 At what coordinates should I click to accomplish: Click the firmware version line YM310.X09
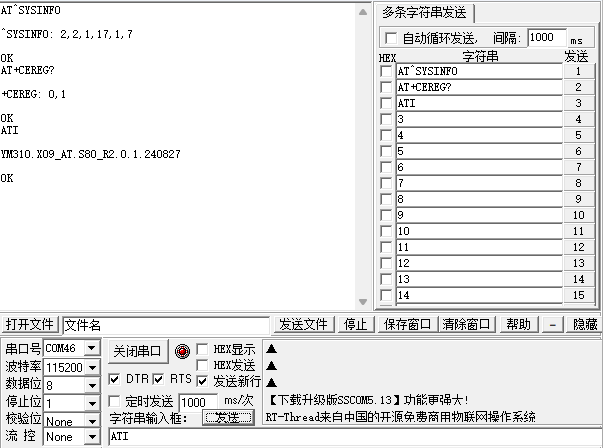[x=90, y=155]
